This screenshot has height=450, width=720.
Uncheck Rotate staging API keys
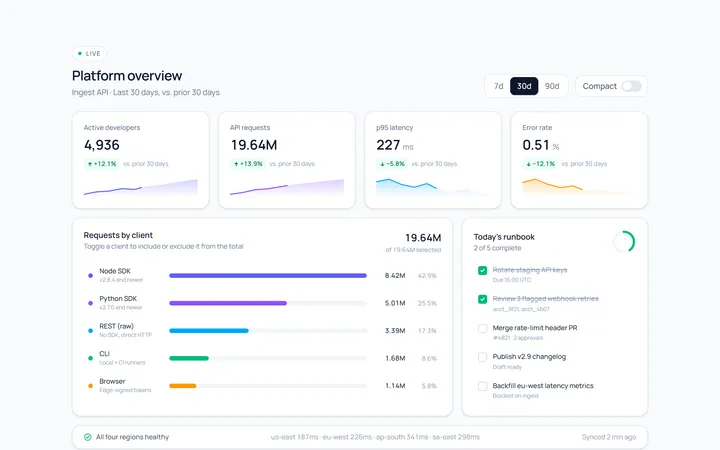(x=482, y=270)
